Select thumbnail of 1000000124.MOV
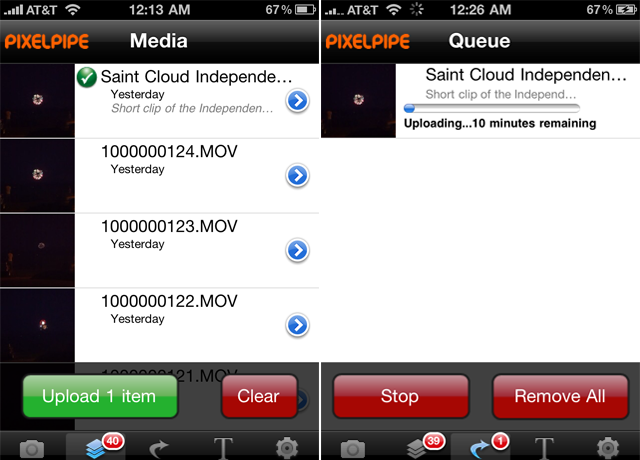Viewport: 640px width, 460px height. point(37,176)
